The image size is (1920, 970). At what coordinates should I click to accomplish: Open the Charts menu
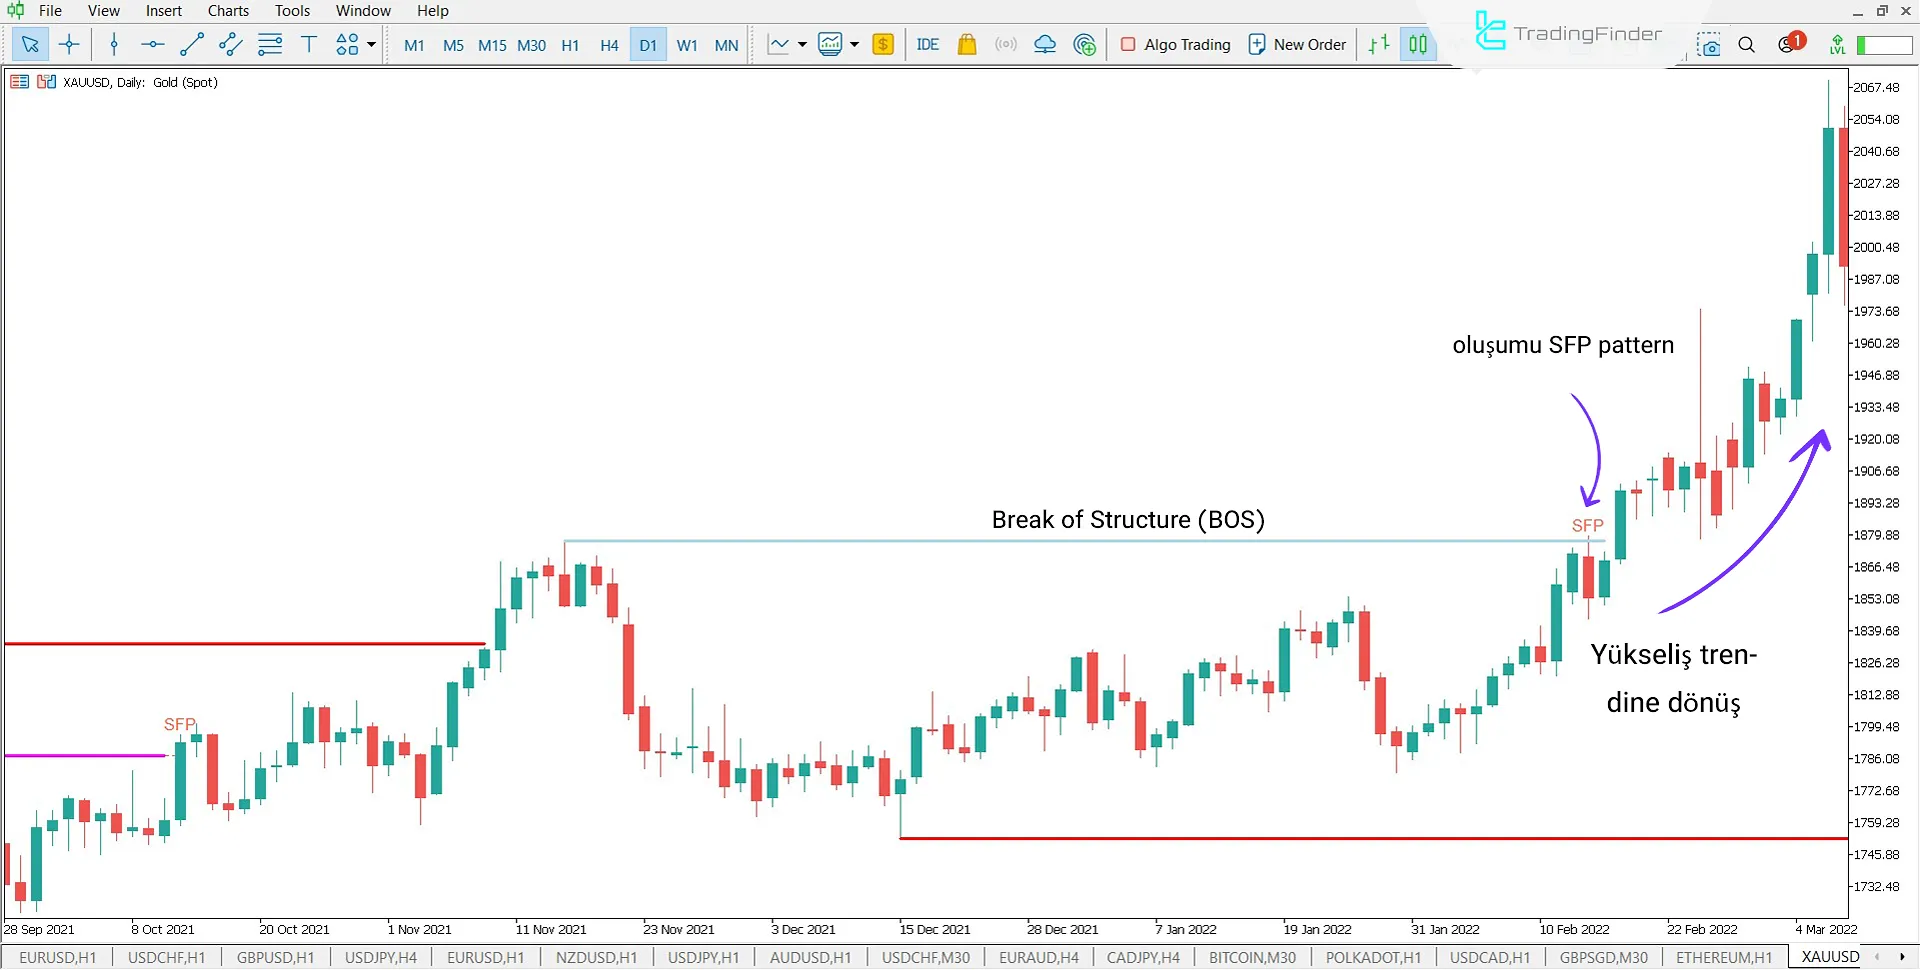(227, 10)
